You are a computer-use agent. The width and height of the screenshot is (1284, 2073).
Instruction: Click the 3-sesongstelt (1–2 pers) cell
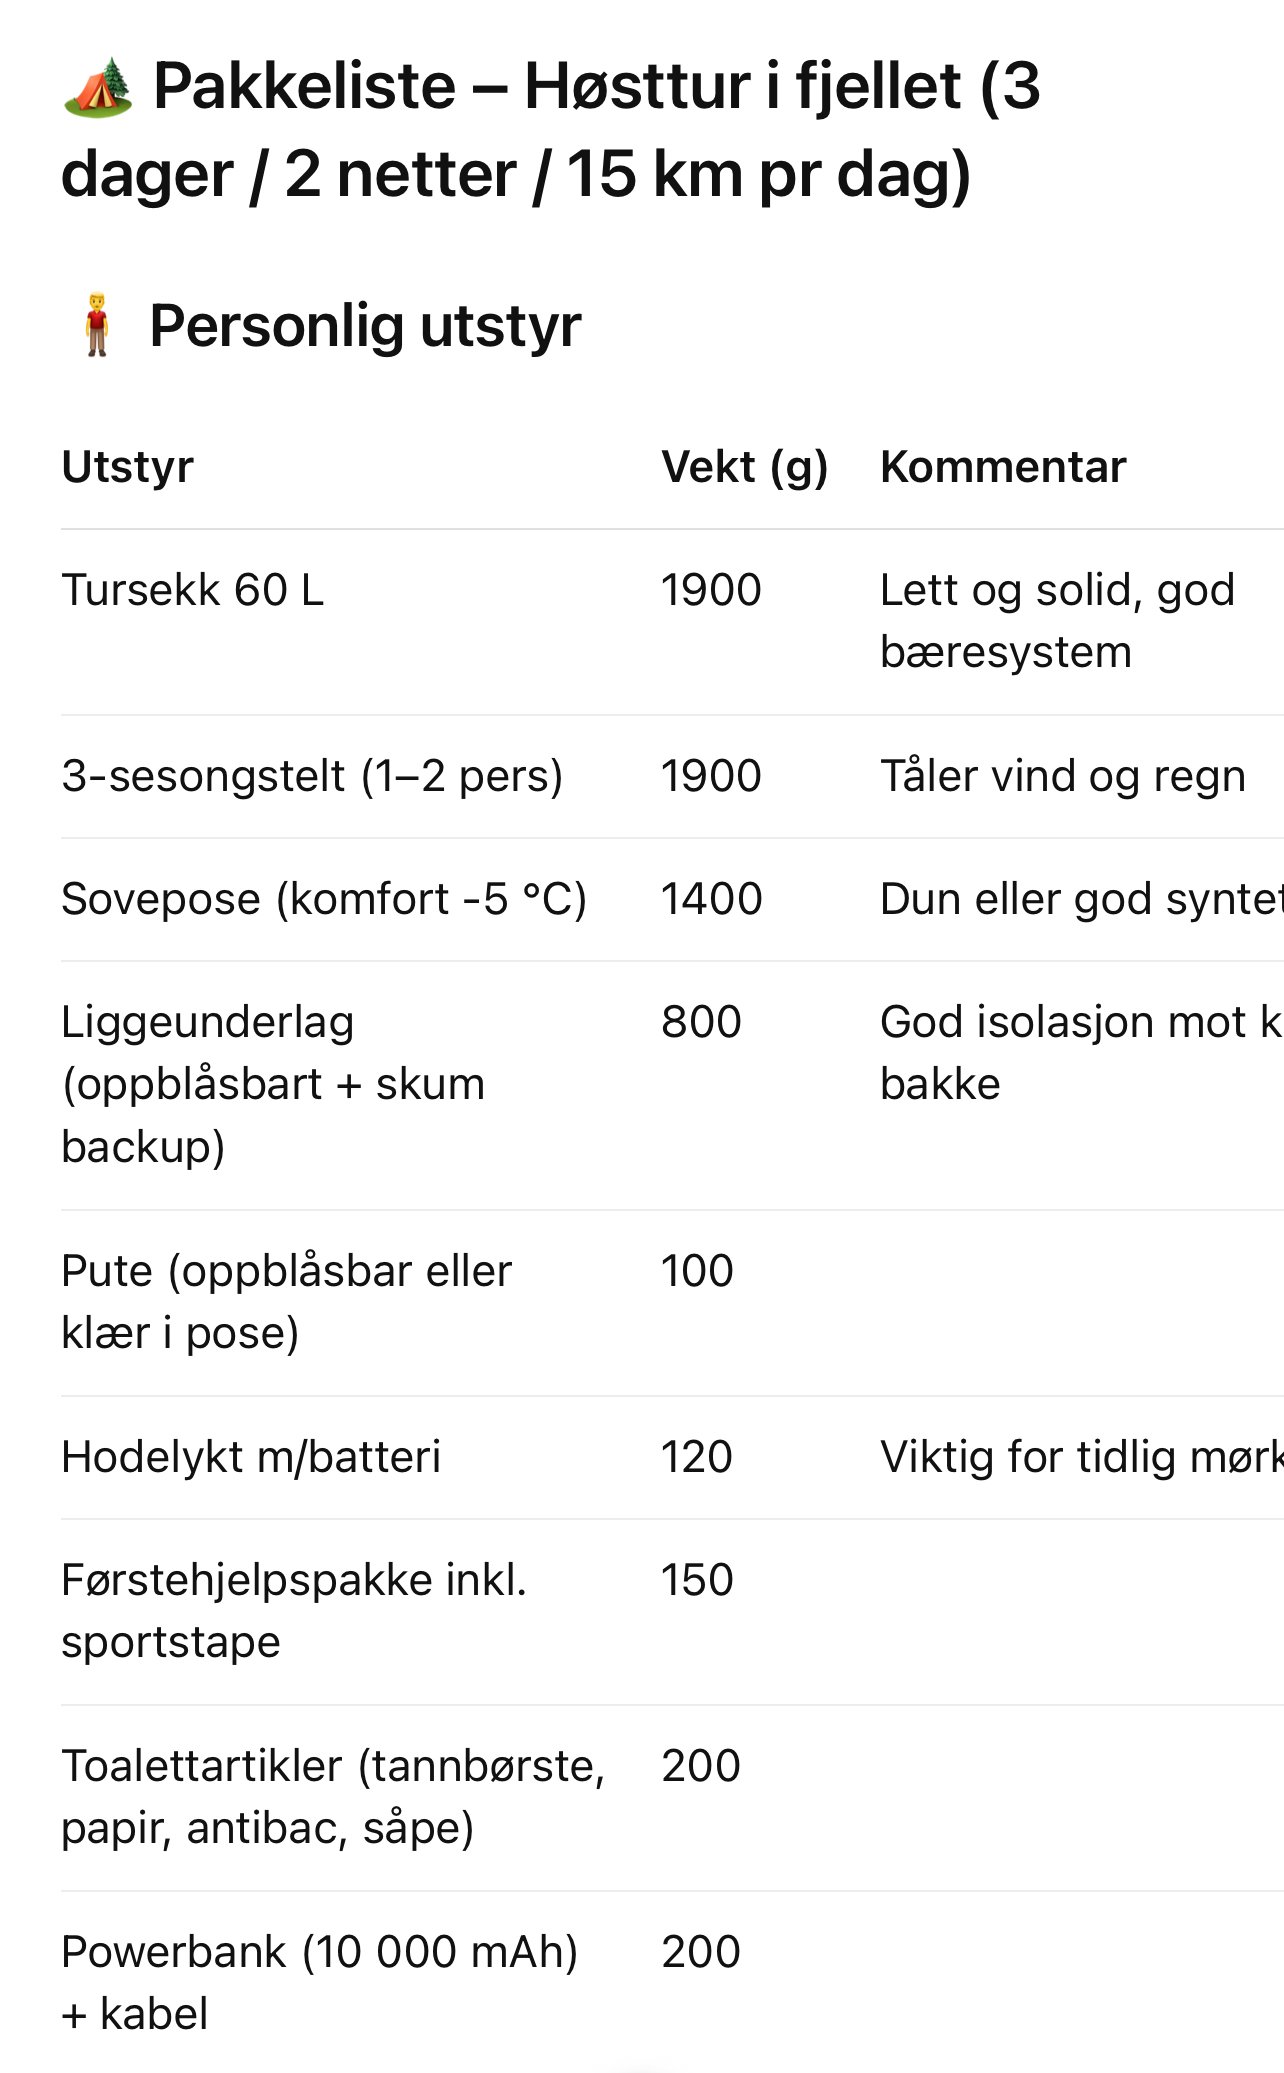tap(312, 776)
